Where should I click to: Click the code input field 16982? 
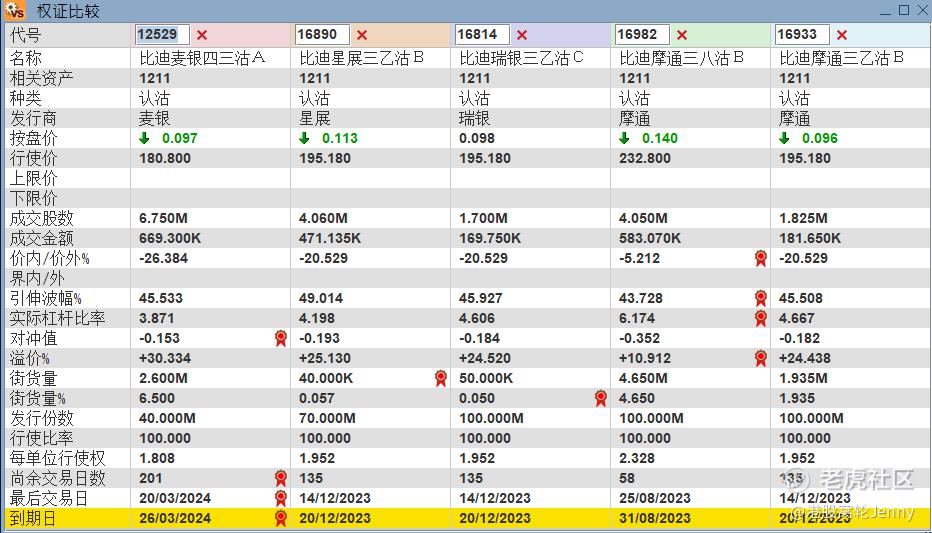click(x=642, y=34)
